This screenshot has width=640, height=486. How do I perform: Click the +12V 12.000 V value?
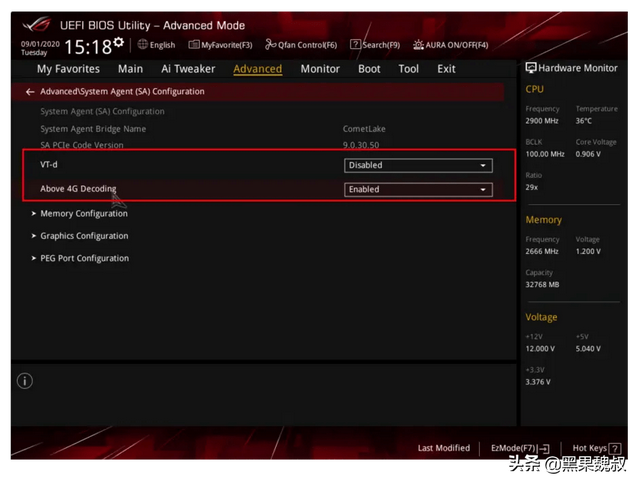pyautogui.click(x=540, y=348)
